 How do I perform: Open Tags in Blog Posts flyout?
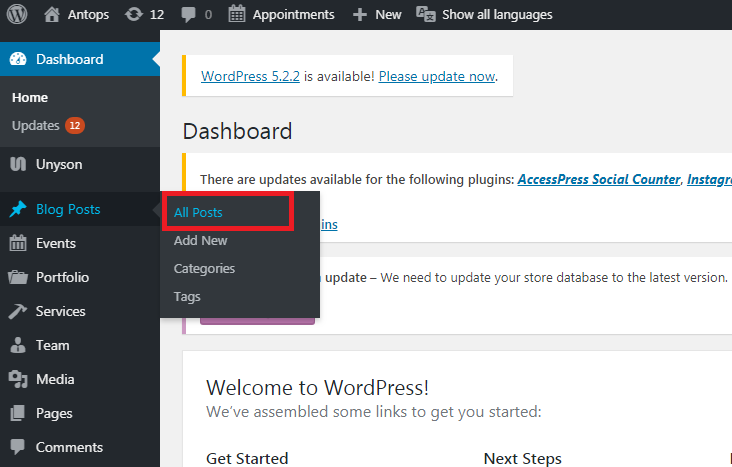(187, 297)
